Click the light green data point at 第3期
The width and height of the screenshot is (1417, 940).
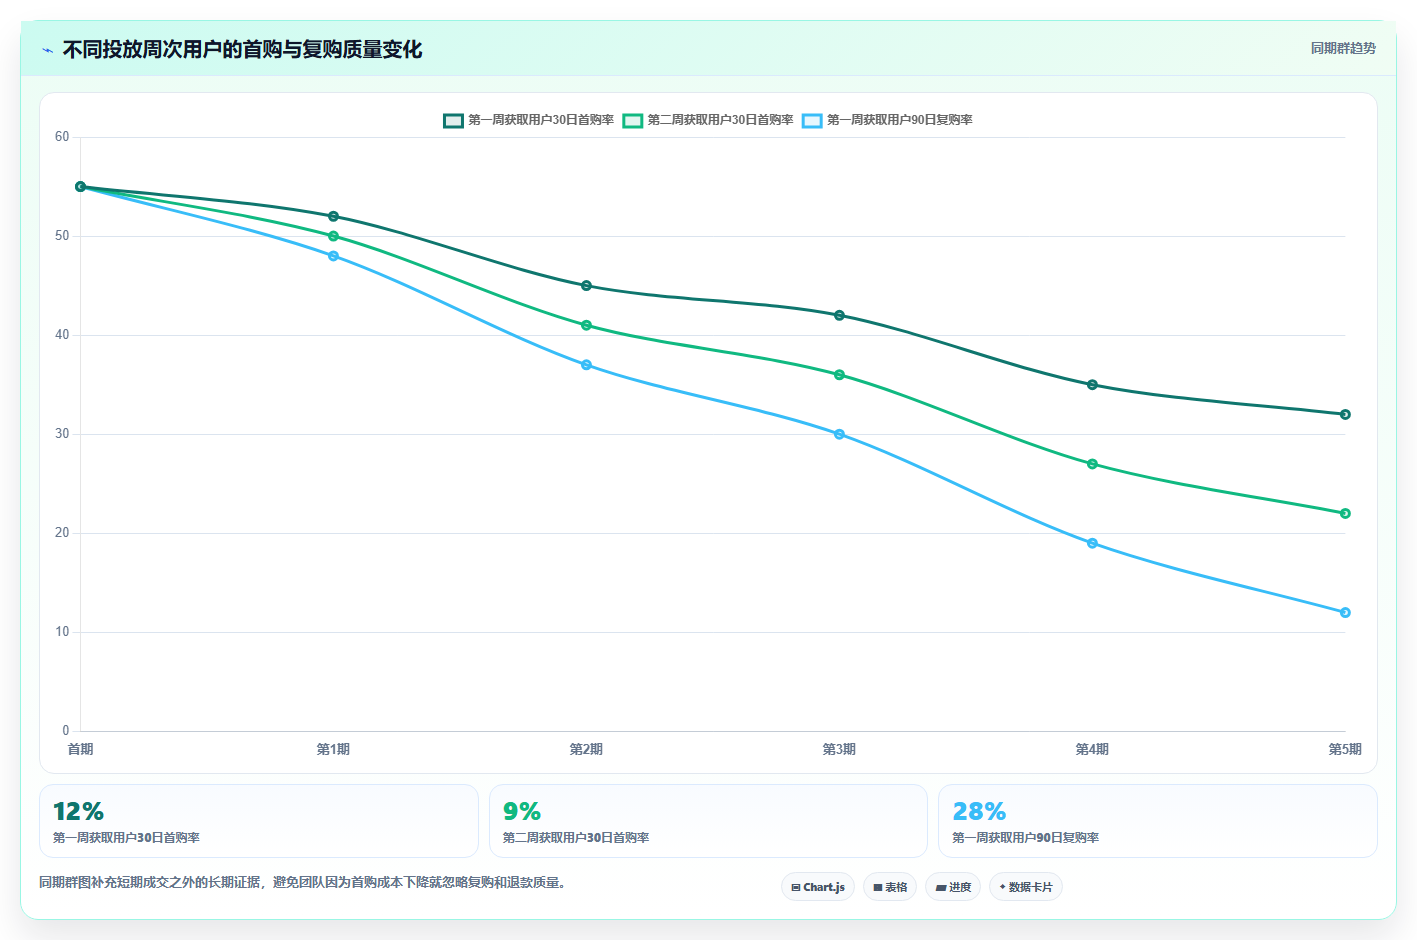click(840, 375)
